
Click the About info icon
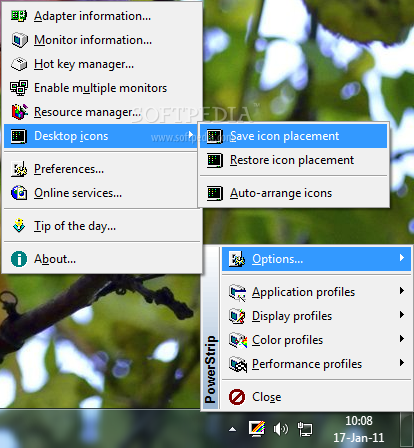coord(19,259)
